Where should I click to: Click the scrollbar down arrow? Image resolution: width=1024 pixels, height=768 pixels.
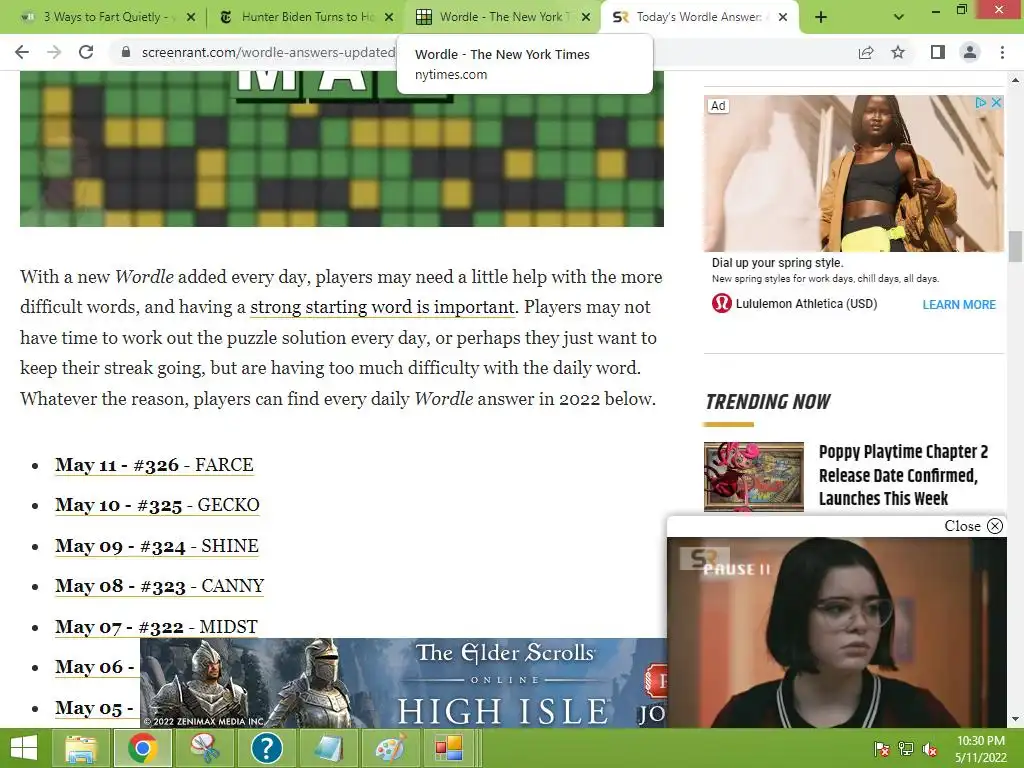(x=1015, y=720)
